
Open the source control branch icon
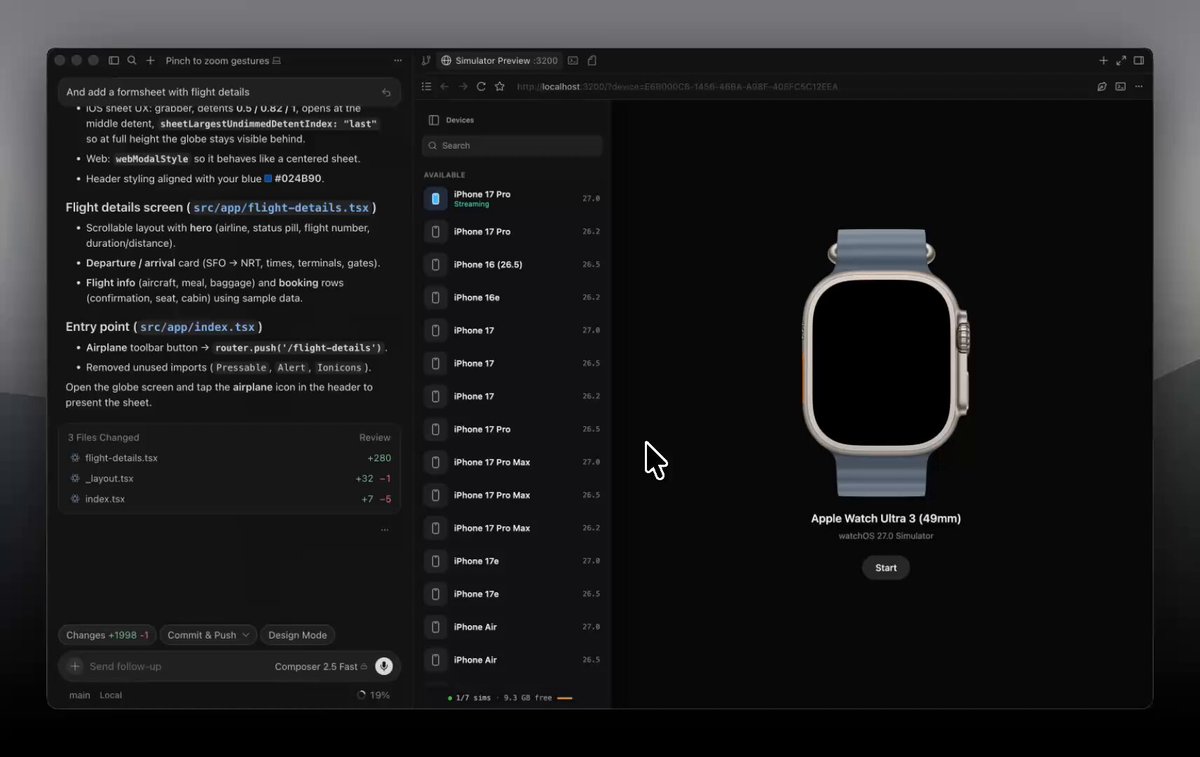click(426, 61)
